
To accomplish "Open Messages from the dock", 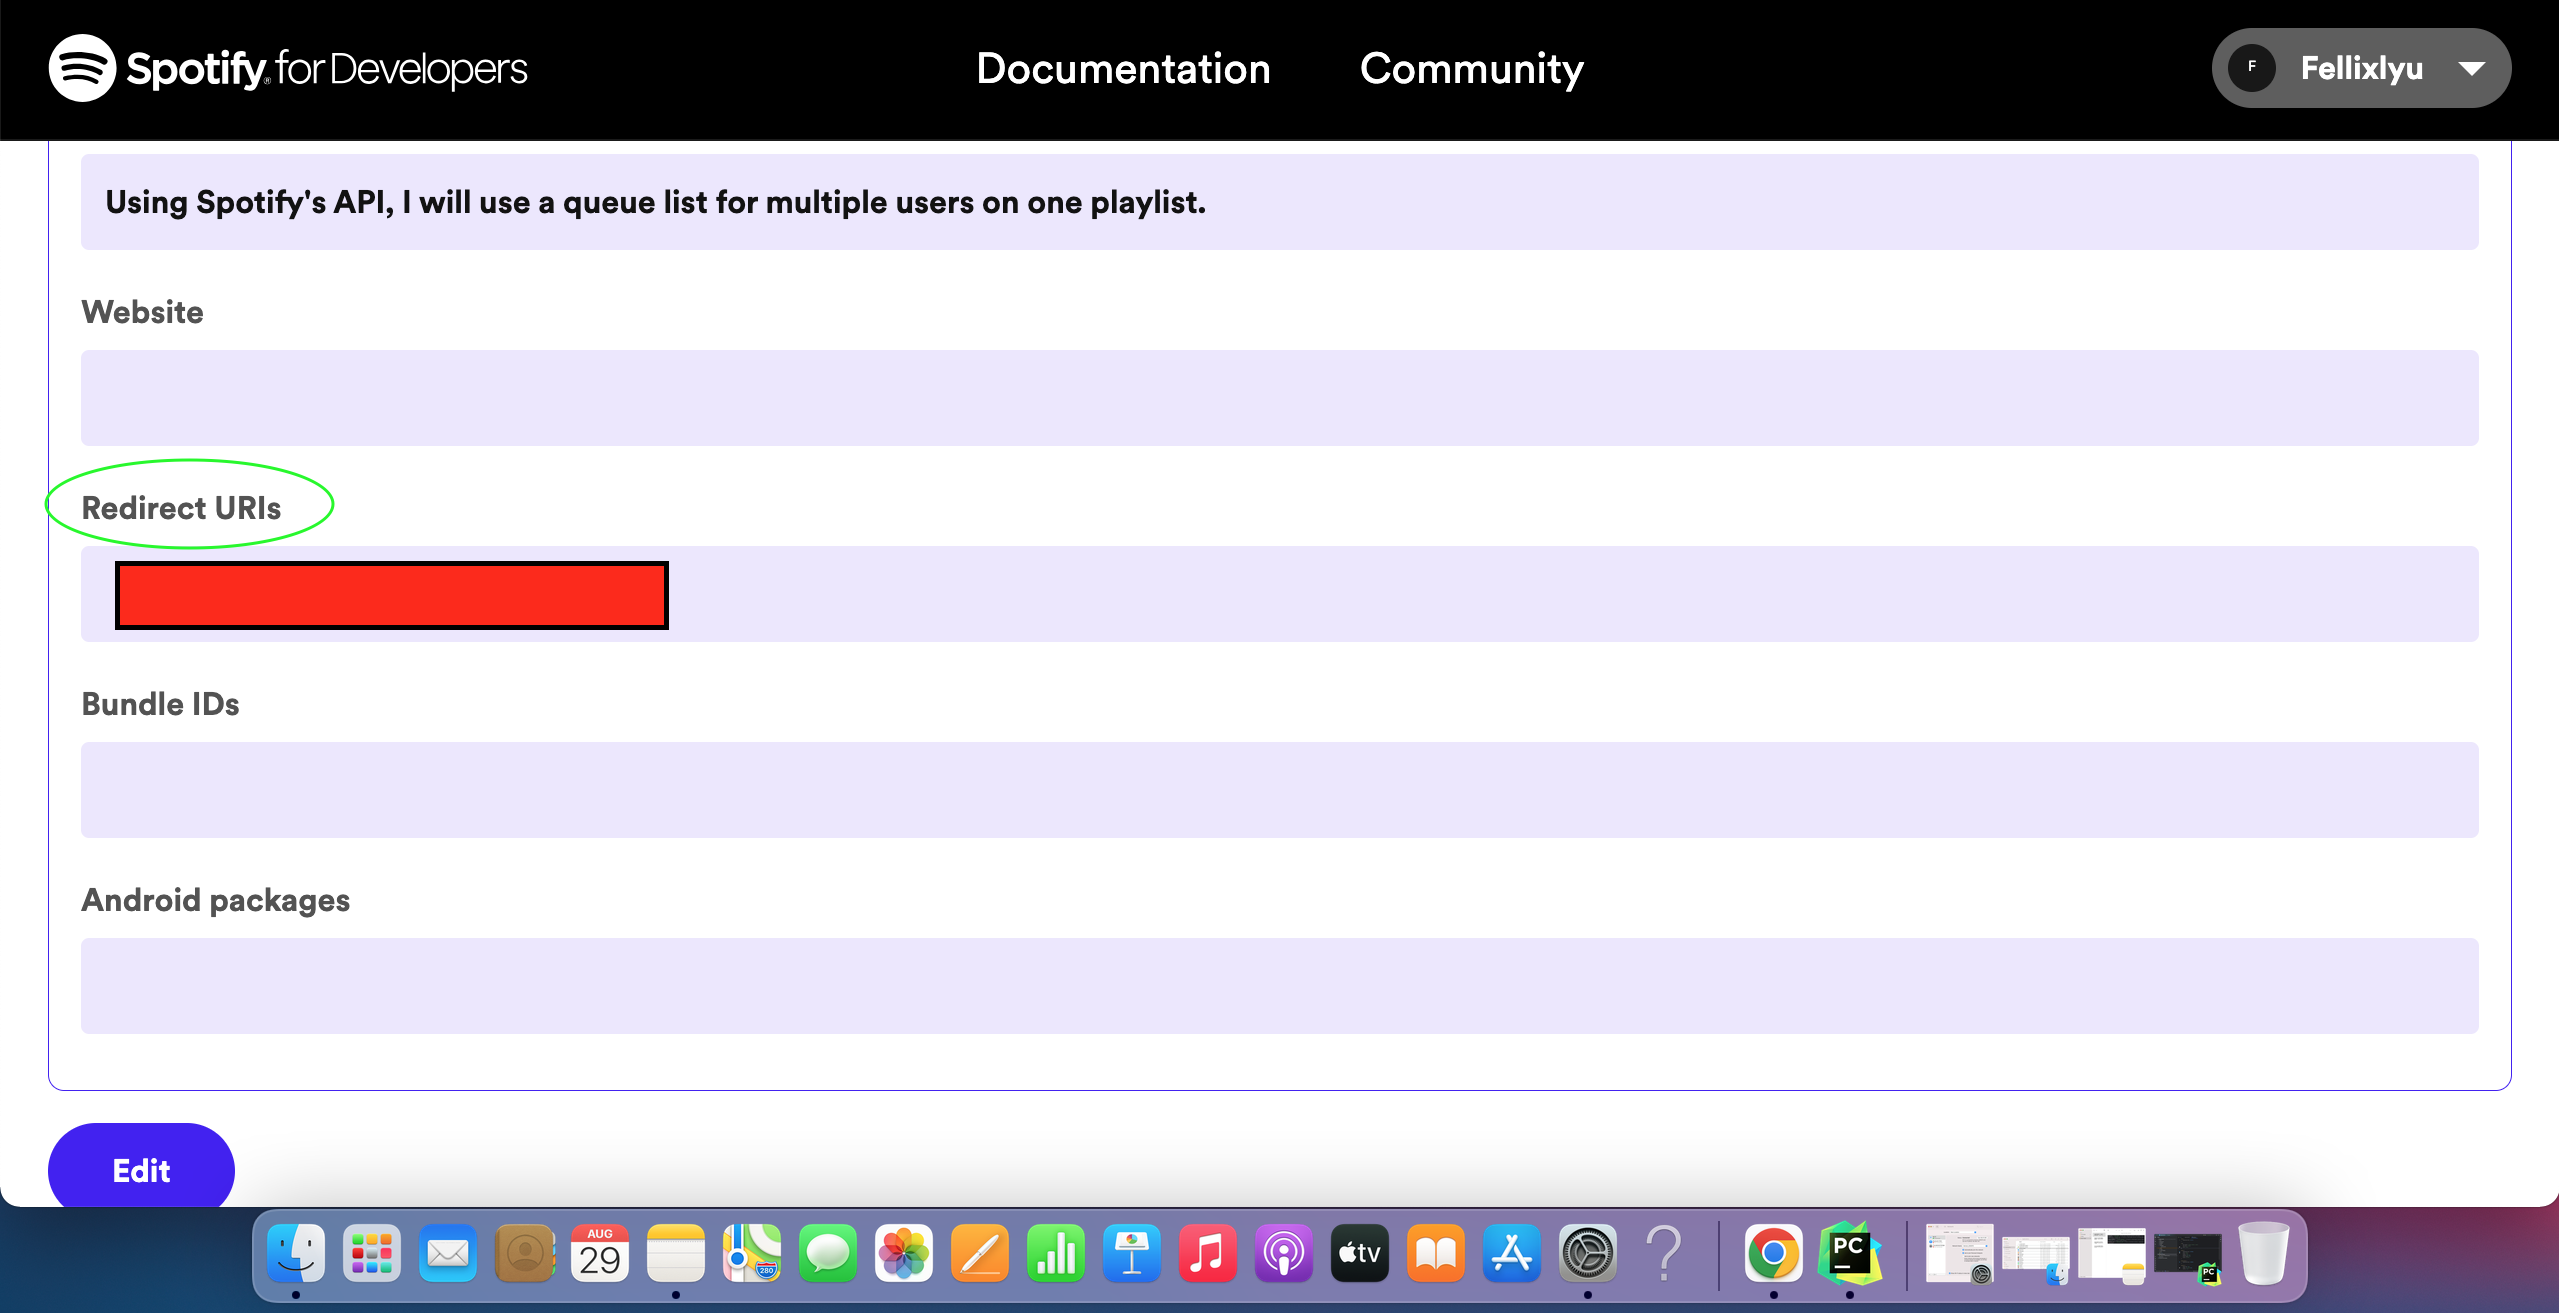I will pos(829,1253).
